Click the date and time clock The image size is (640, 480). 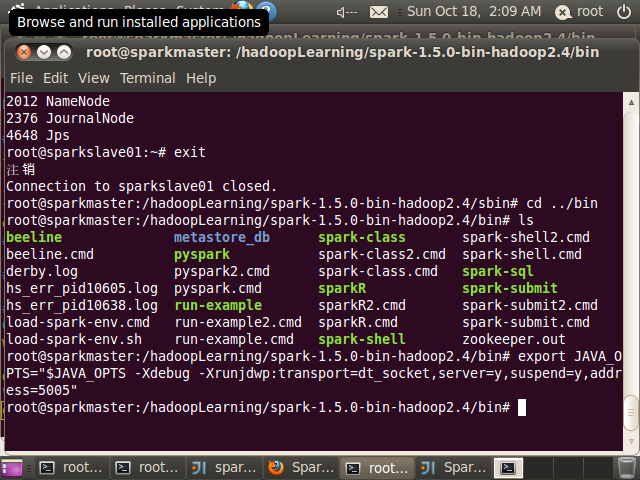tap(474, 11)
